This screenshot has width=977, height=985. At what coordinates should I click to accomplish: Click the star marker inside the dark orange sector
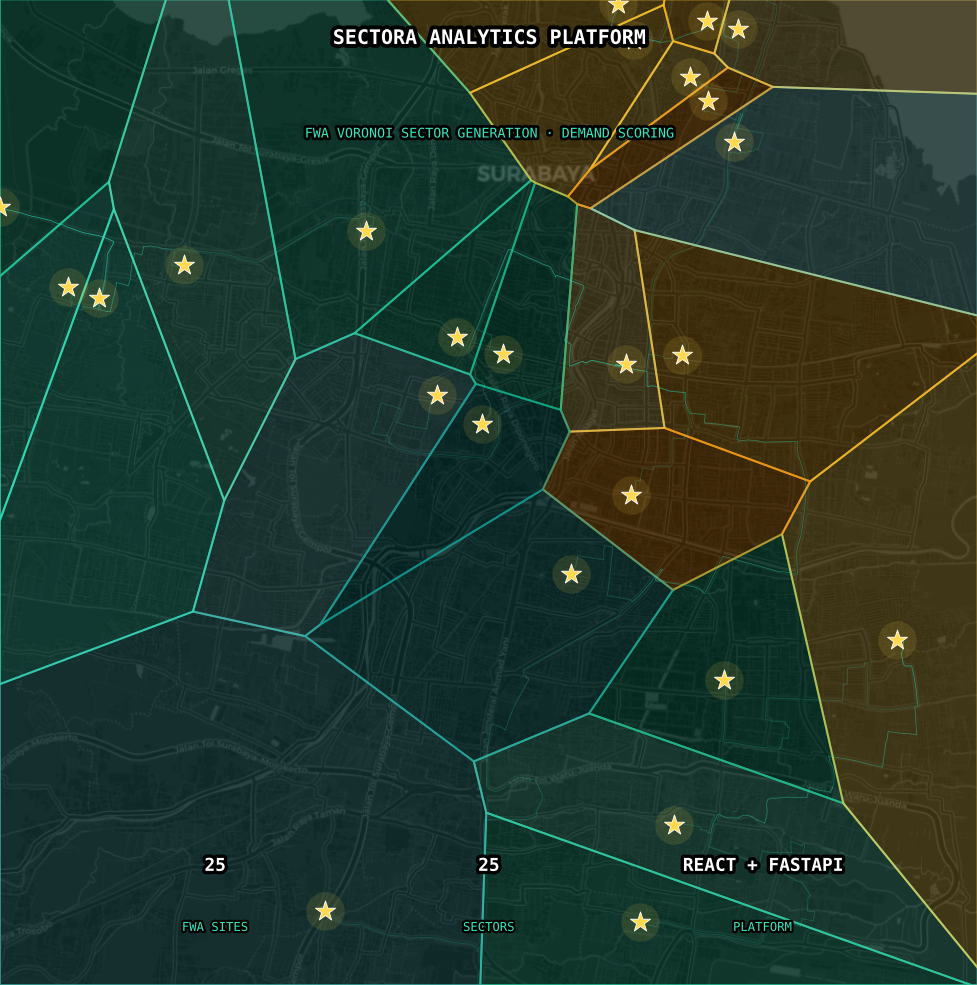[x=631, y=495]
